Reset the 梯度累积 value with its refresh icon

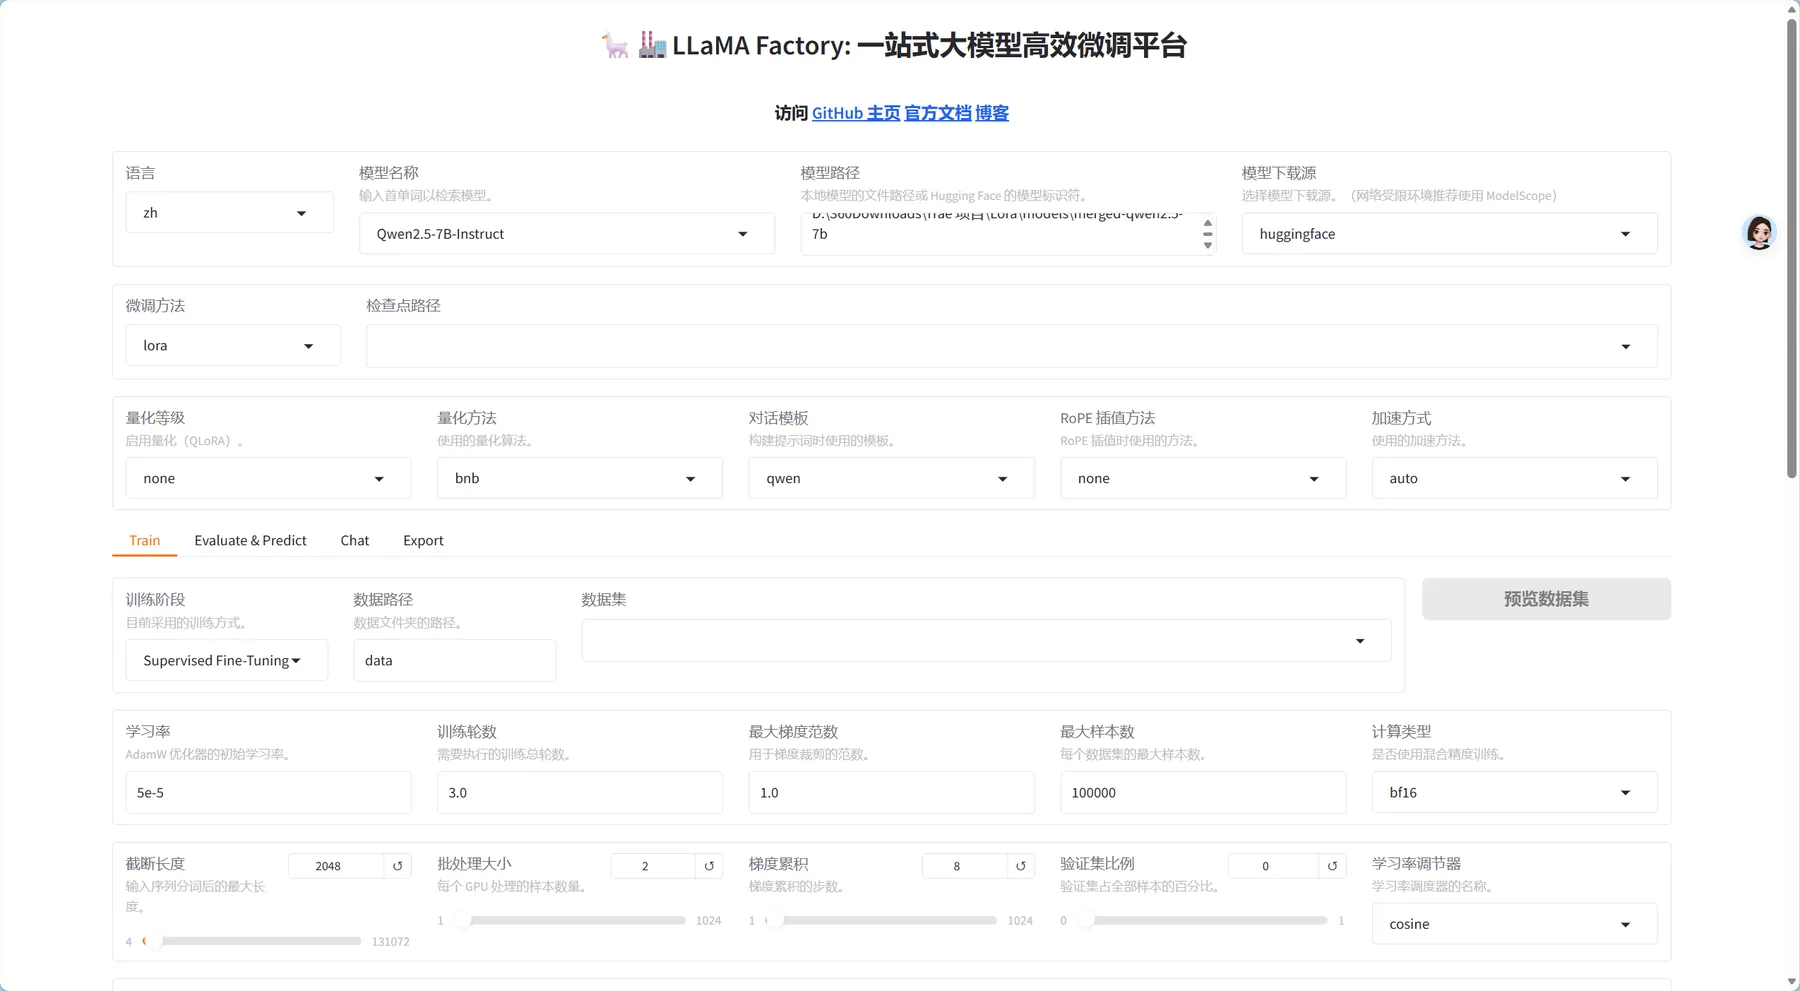tap(1021, 866)
